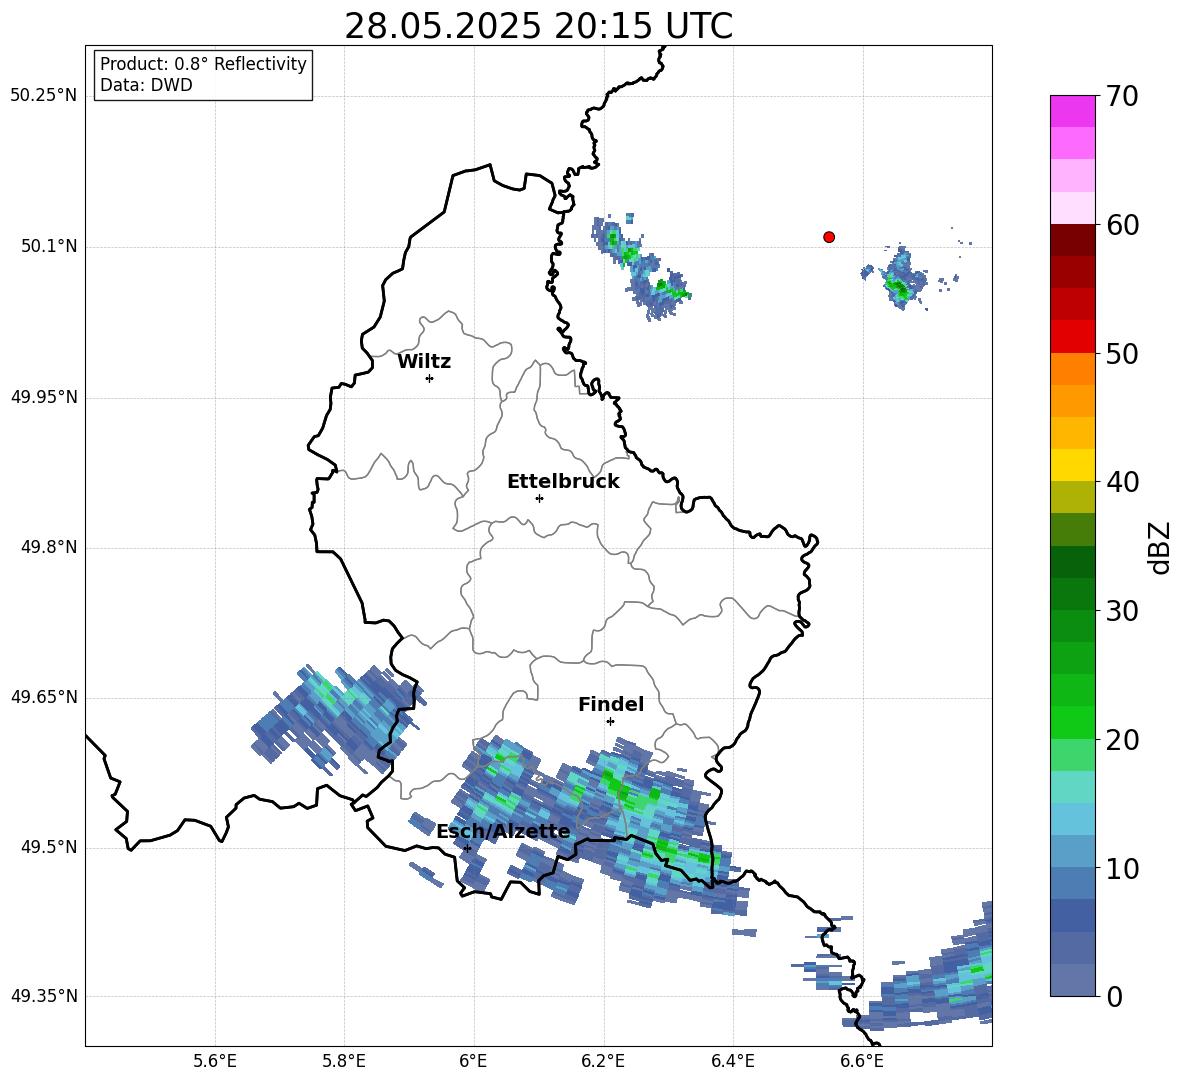
Task: Click the colorbar tick label 0
Action: 1114,997
